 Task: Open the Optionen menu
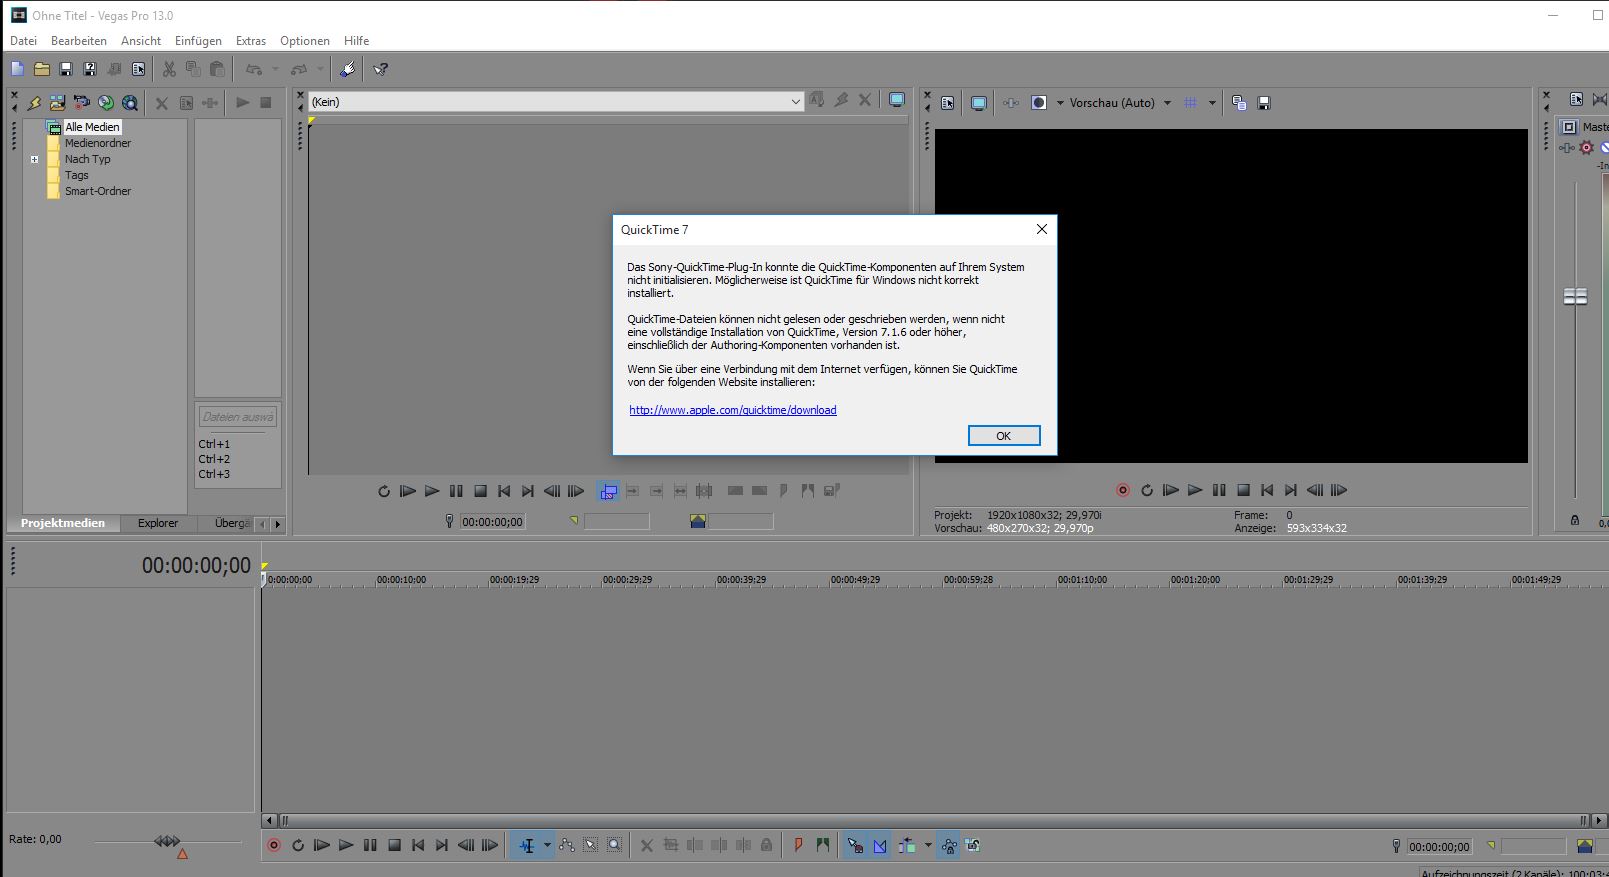[305, 41]
